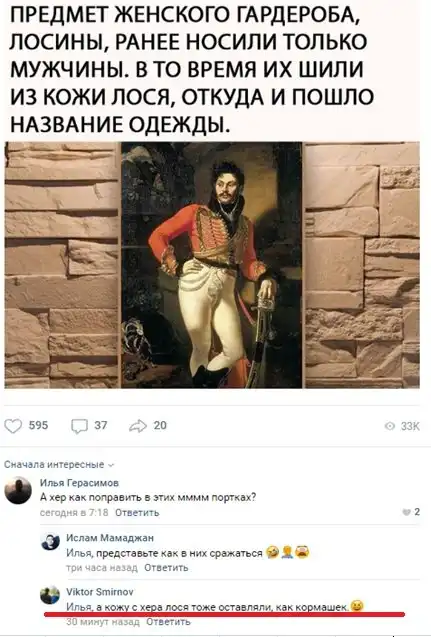Open comments via speech bubble icon
This screenshot has height=637, width=431.
[x=79, y=426]
